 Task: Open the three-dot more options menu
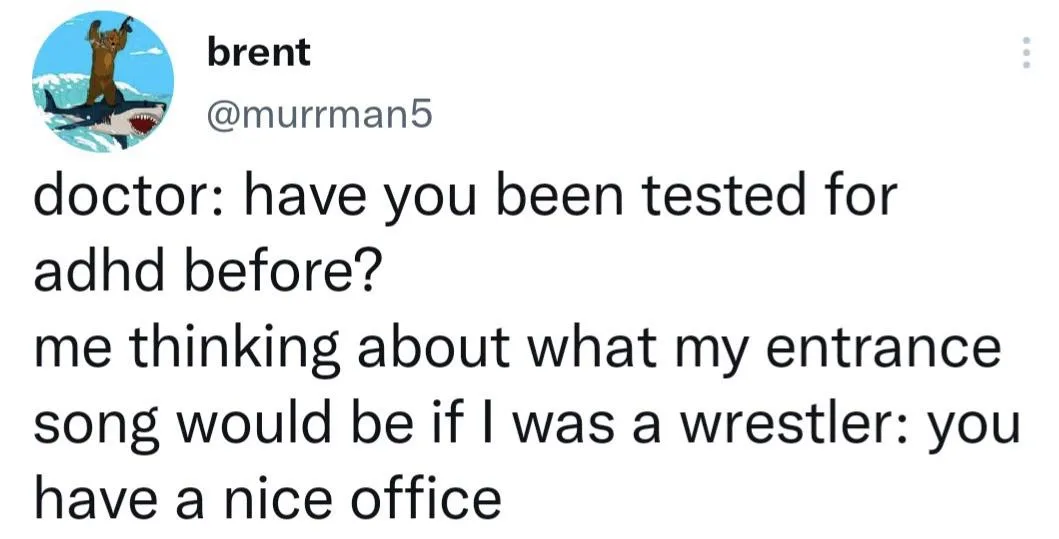[1026, 52]
